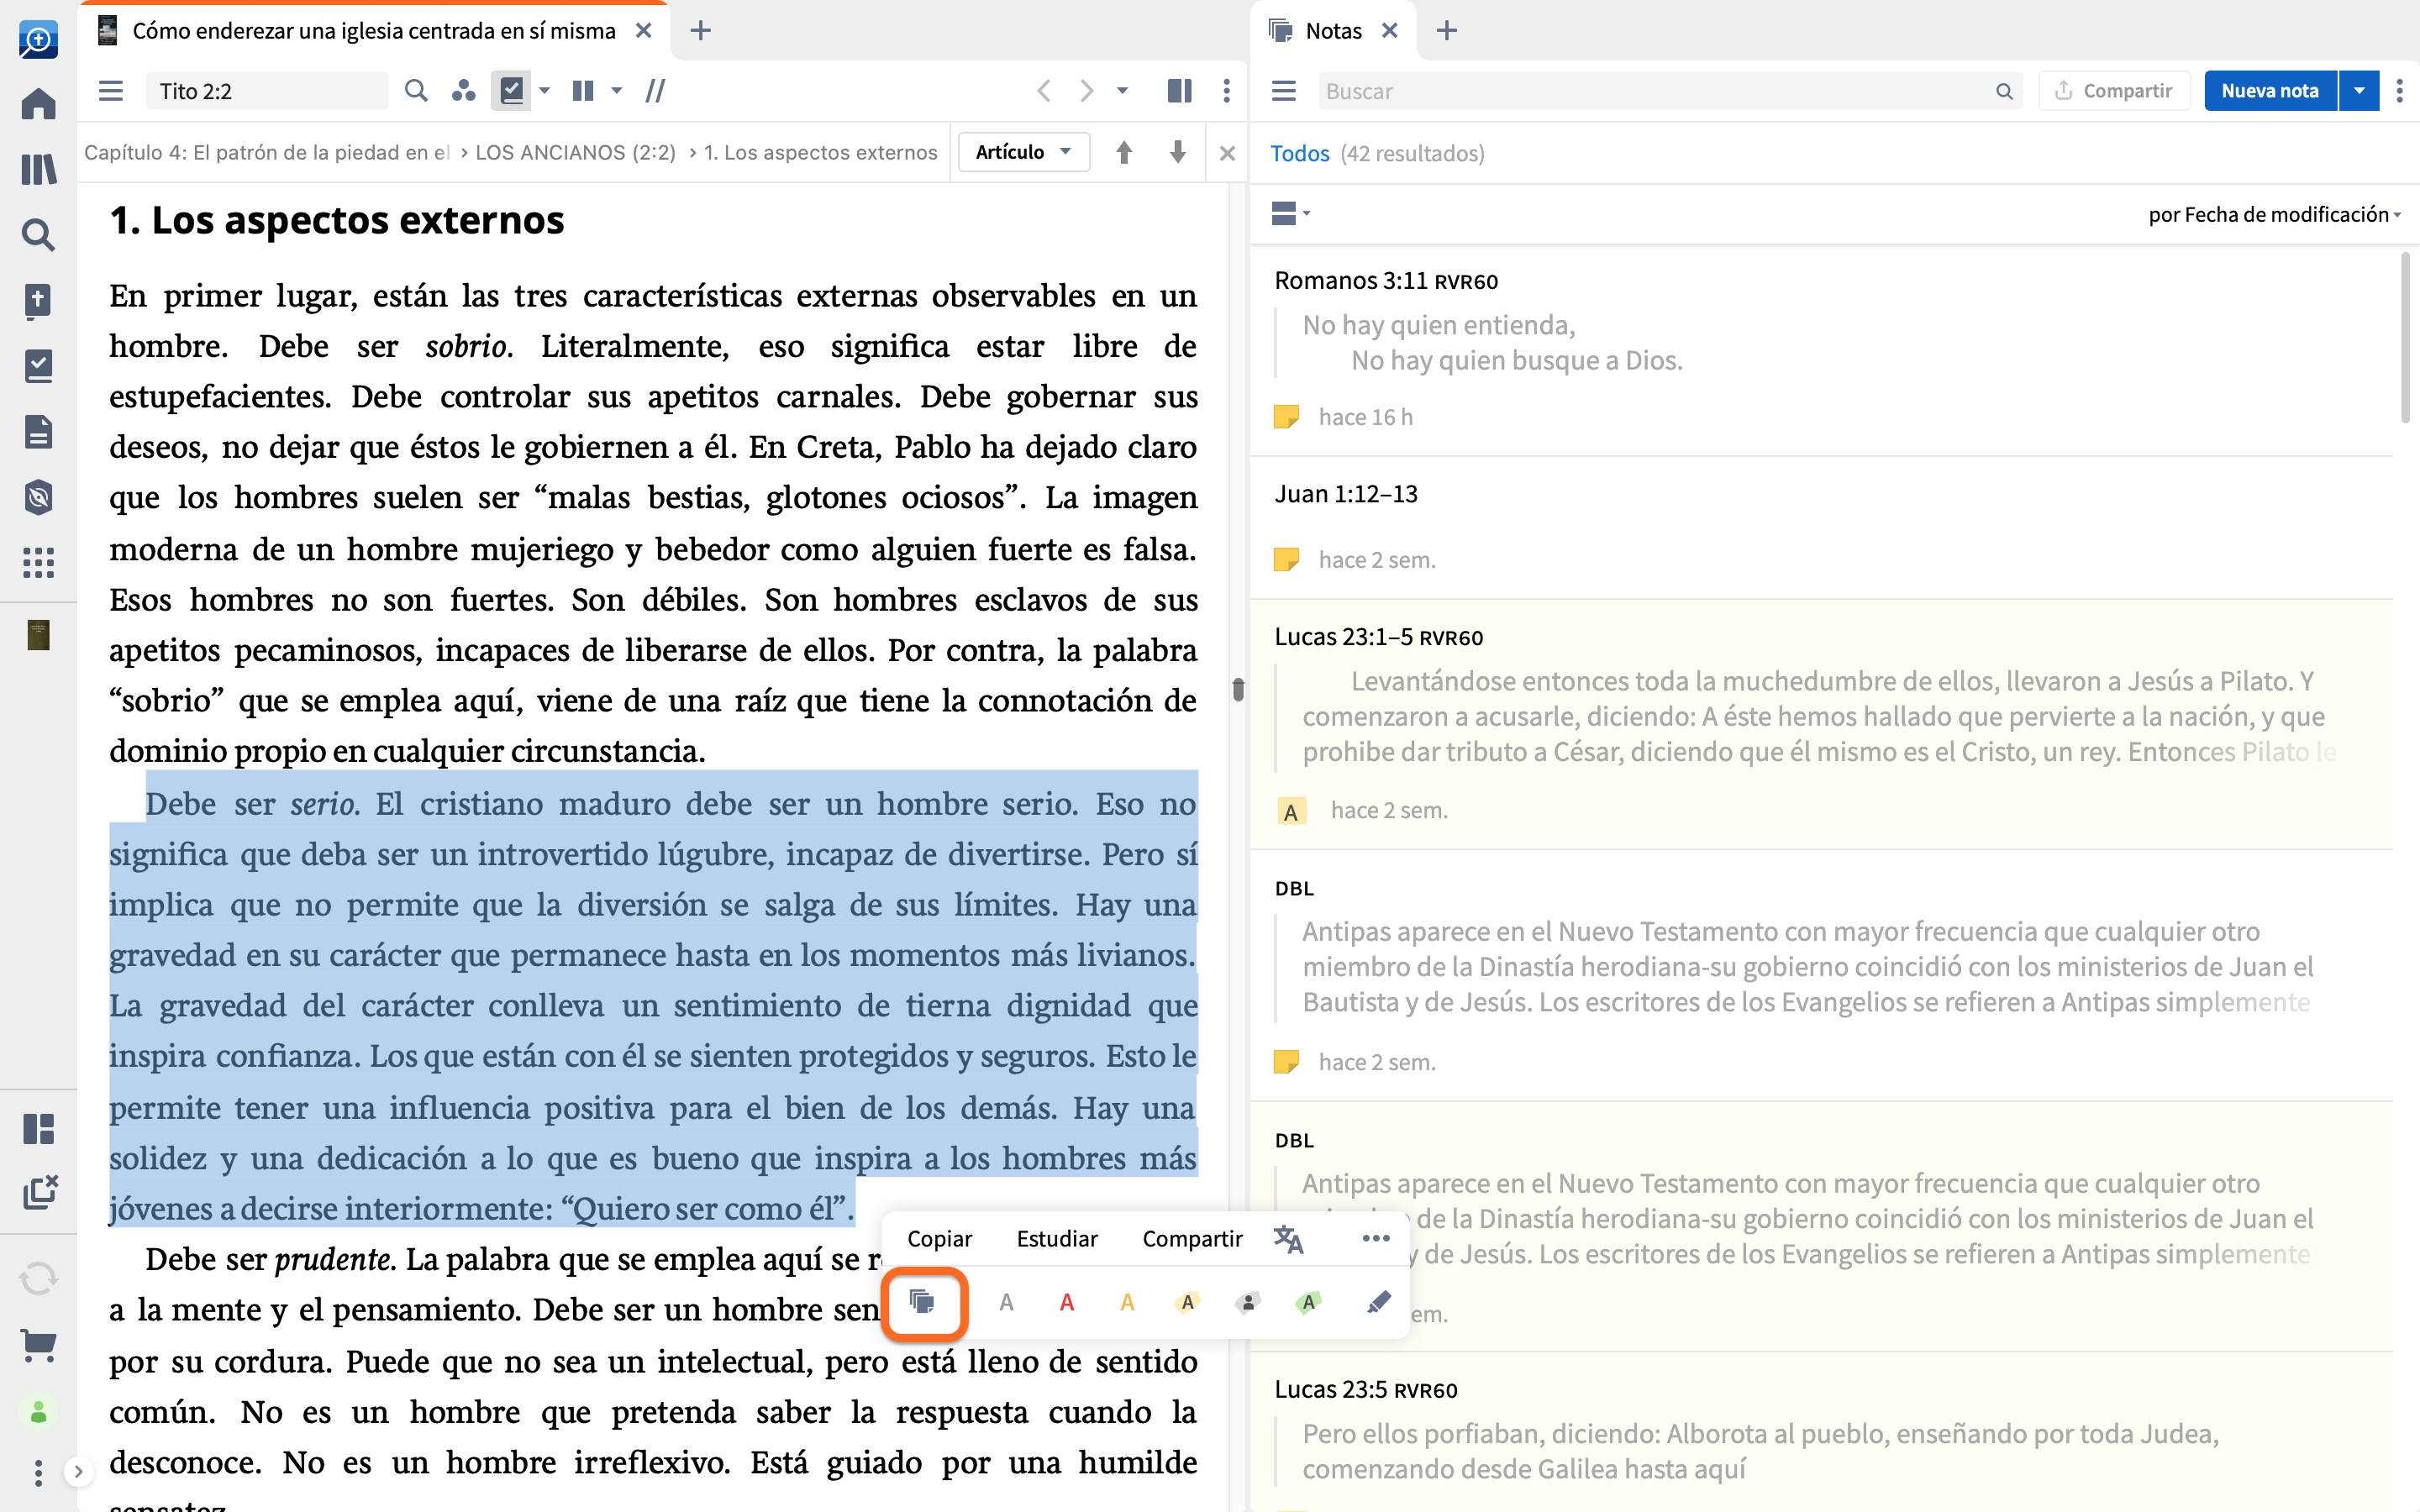This screenshot has height=1512, width=2420.
Task: Open the book panel kebab menu
Action: pos(1227,91)
